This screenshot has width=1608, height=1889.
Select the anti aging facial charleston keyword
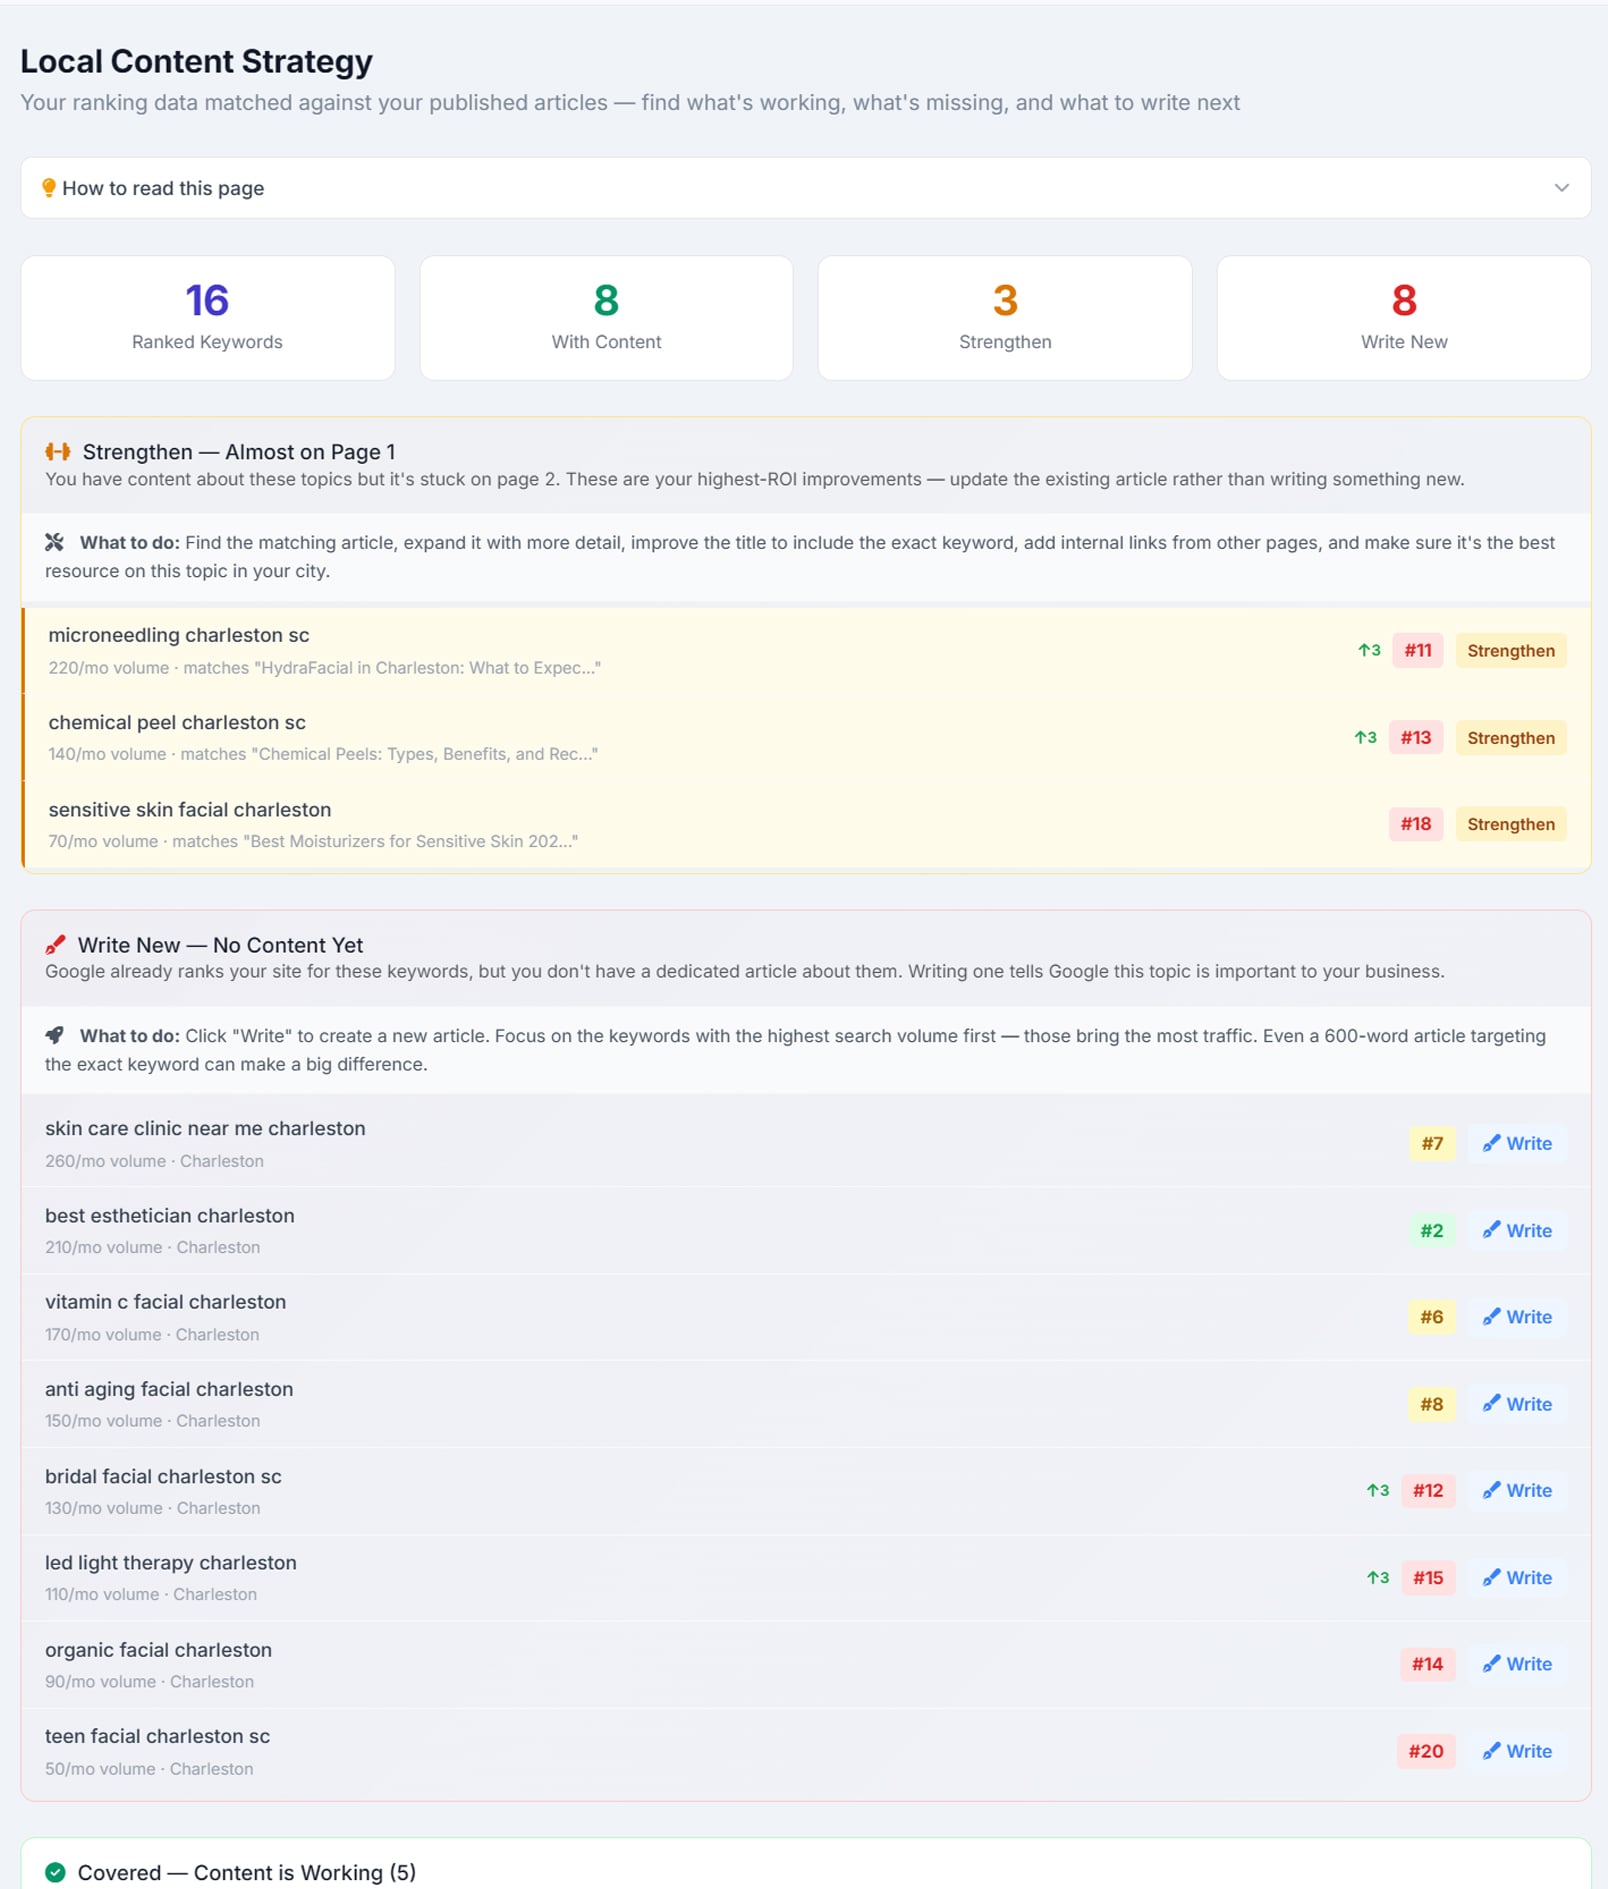click(169, 1389)
